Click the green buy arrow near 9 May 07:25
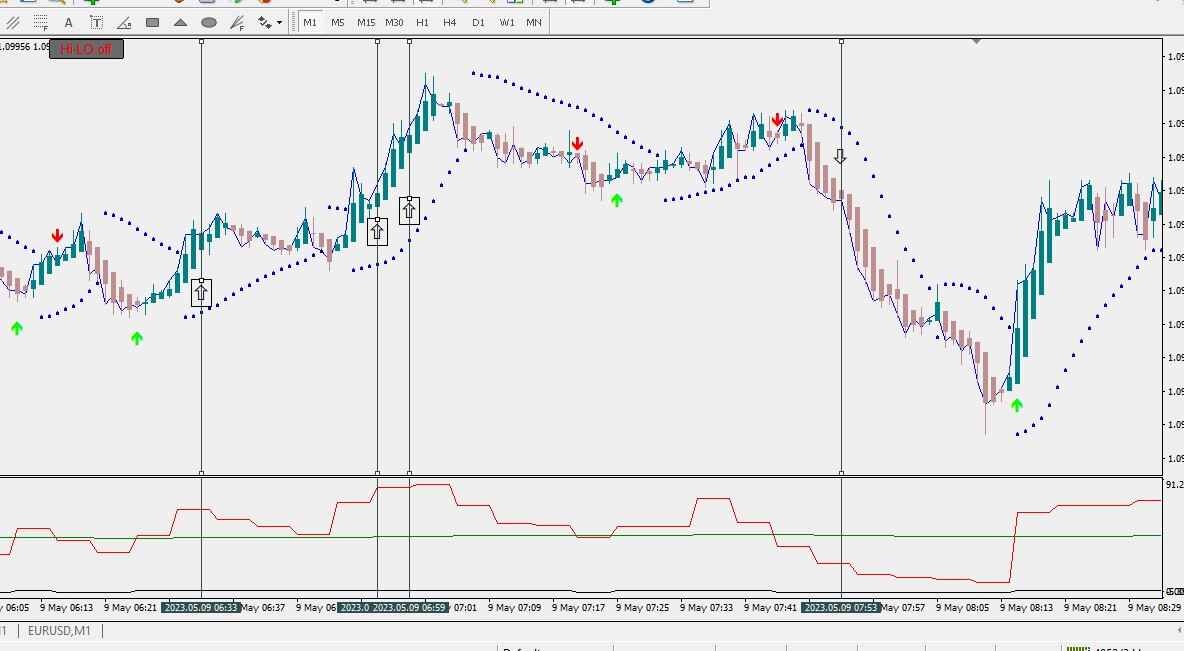The height and width of the screenshot is (651, 1184). [617, 200]
